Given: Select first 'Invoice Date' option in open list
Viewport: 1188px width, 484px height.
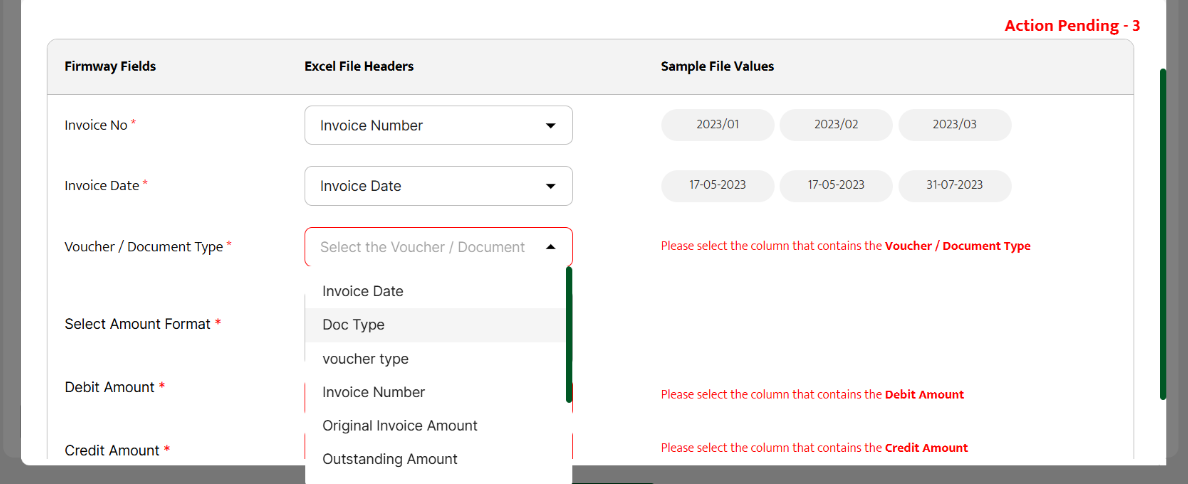Looking at the screenshot, I should 362,291.
